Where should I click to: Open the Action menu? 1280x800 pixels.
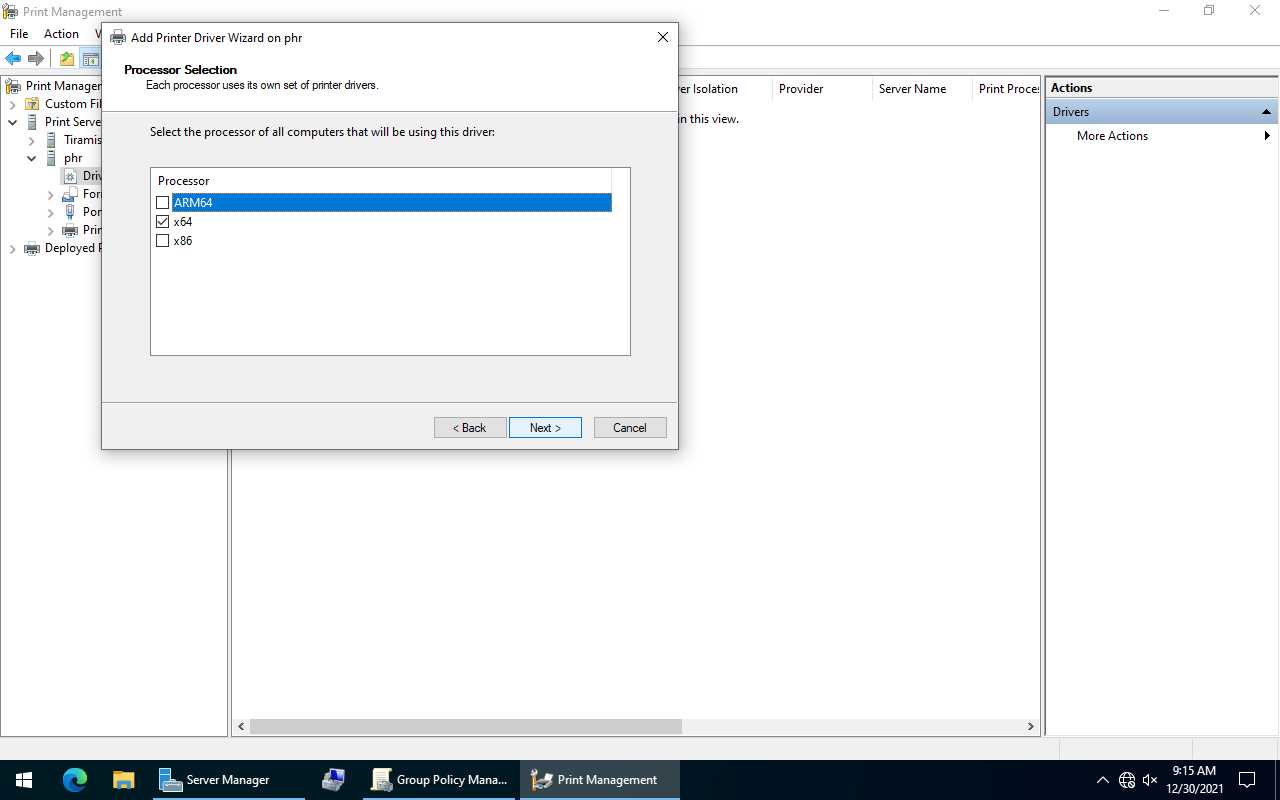(61, 34)
